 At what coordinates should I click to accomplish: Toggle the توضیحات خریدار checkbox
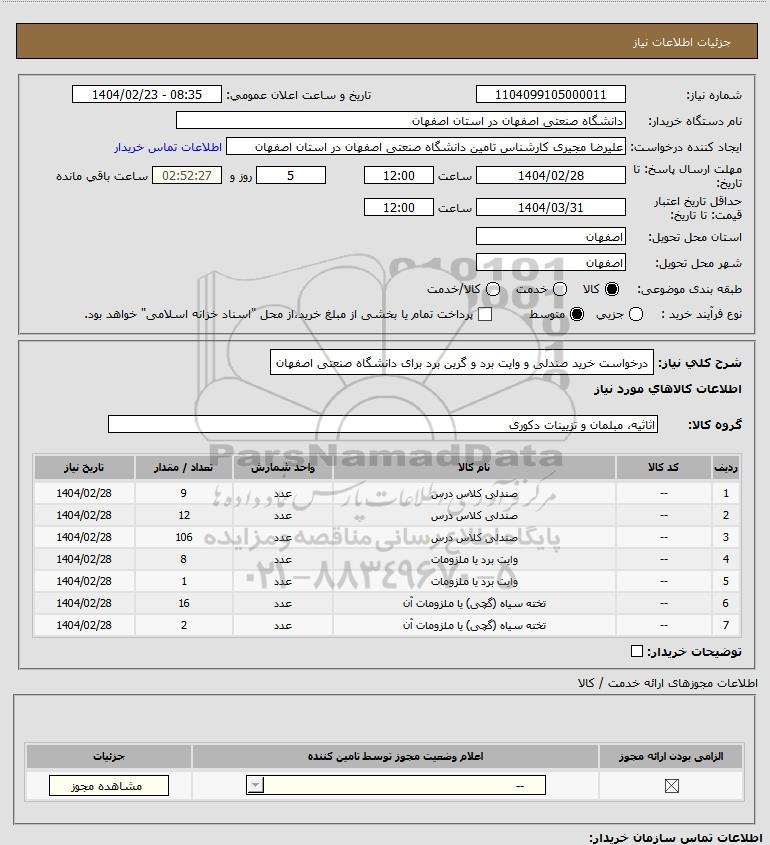coord(637,652)
